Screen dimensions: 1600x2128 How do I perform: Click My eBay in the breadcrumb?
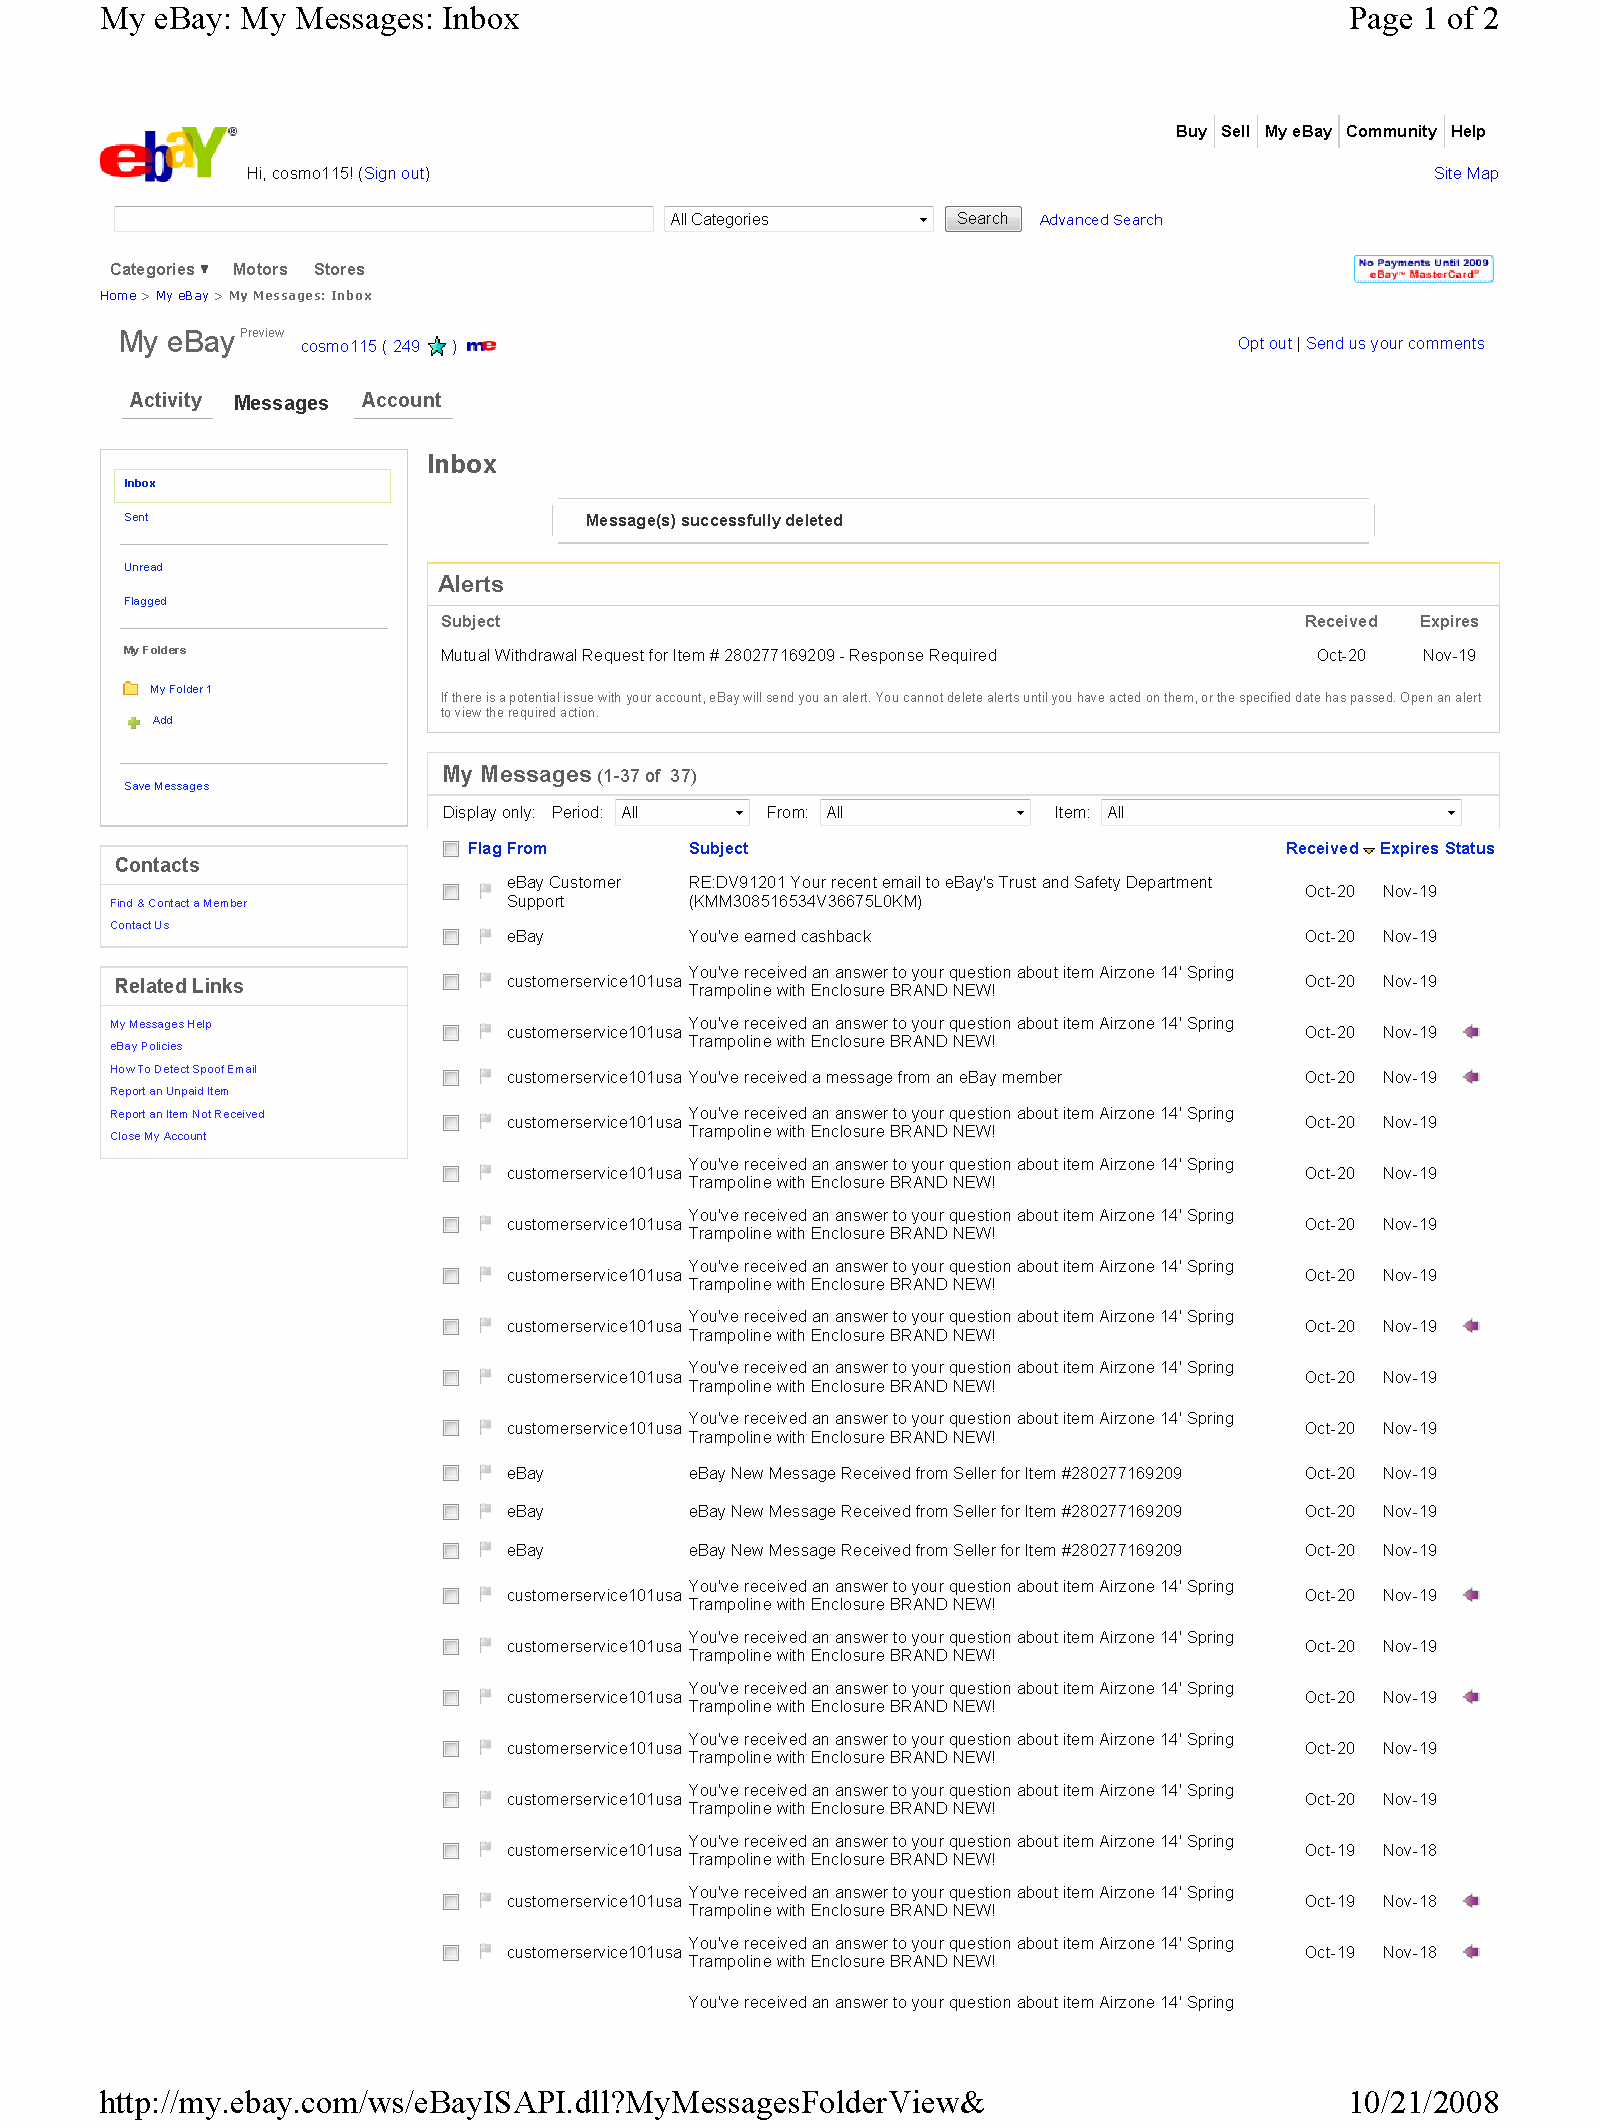[x=182, y=296]
